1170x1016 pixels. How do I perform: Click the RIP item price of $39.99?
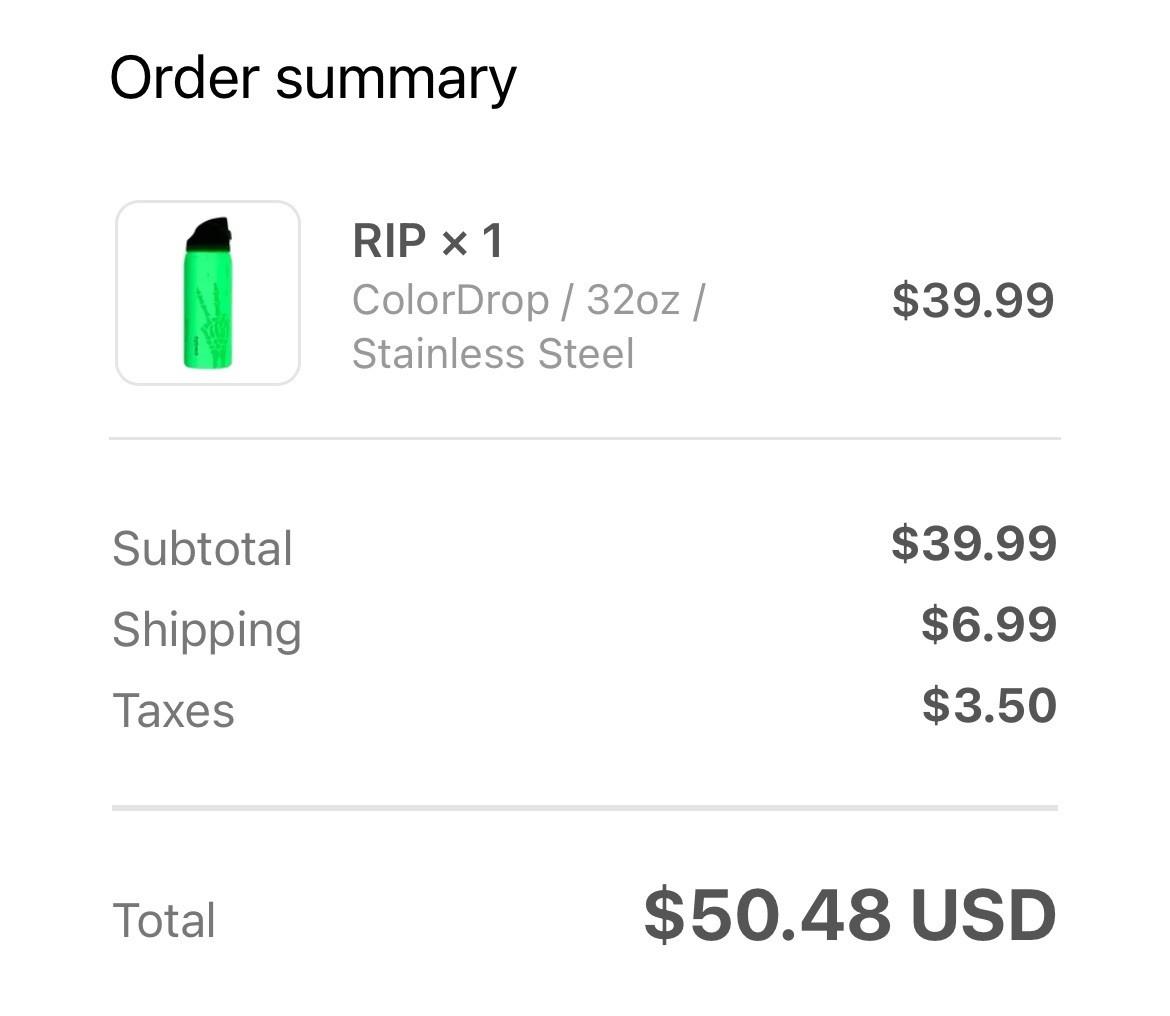point(973,300)
